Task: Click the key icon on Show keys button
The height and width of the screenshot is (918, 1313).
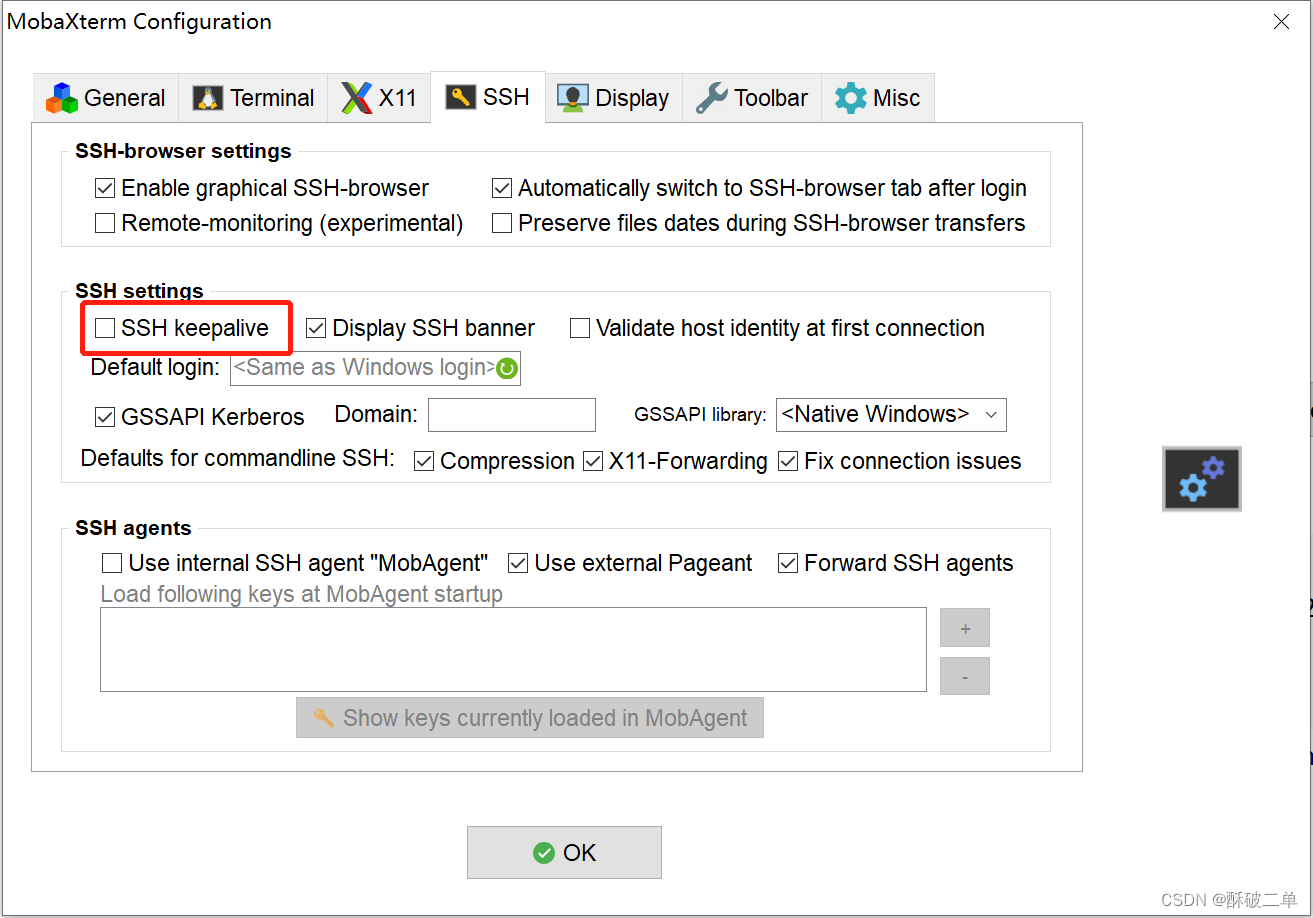Action: pos(323,718)
